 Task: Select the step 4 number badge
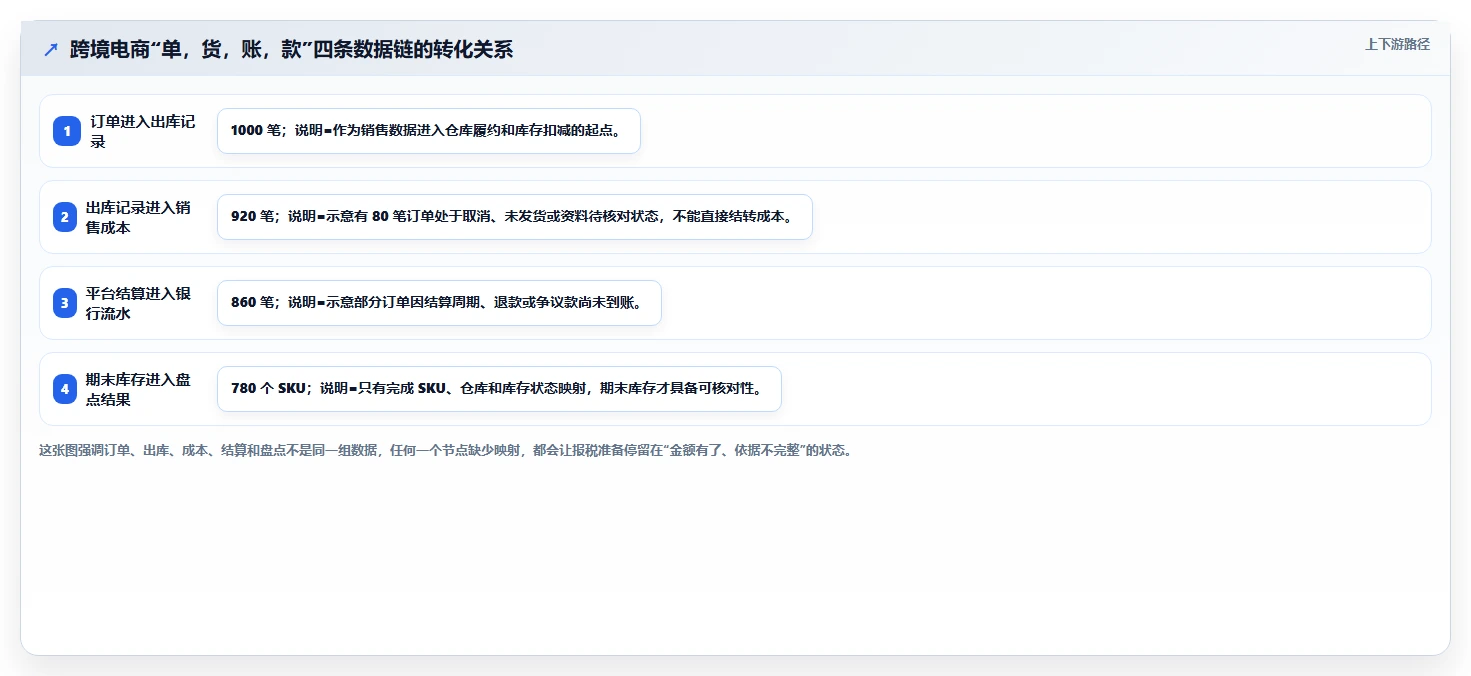65,389
